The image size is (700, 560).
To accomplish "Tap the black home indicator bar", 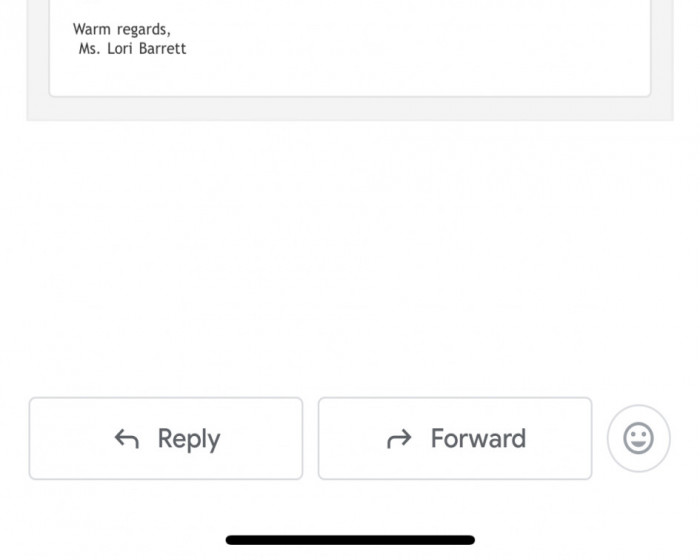I will [350, 540].
